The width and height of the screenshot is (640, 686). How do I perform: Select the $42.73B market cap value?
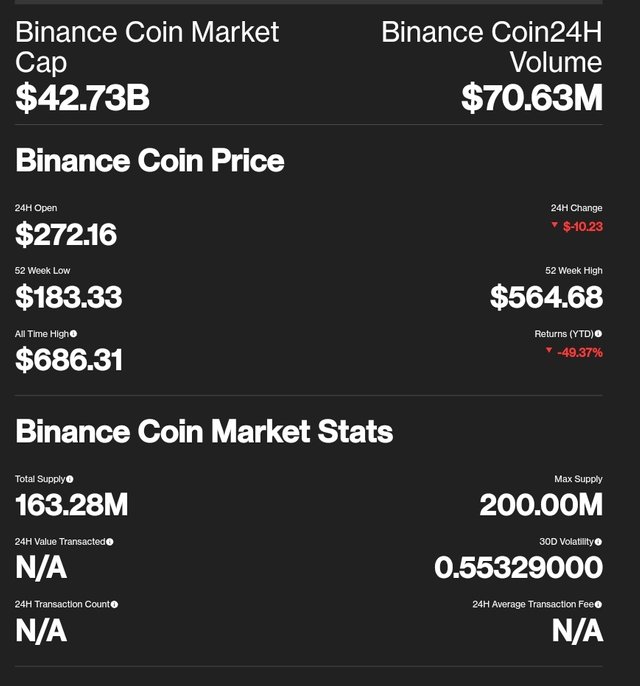point(82,97)
